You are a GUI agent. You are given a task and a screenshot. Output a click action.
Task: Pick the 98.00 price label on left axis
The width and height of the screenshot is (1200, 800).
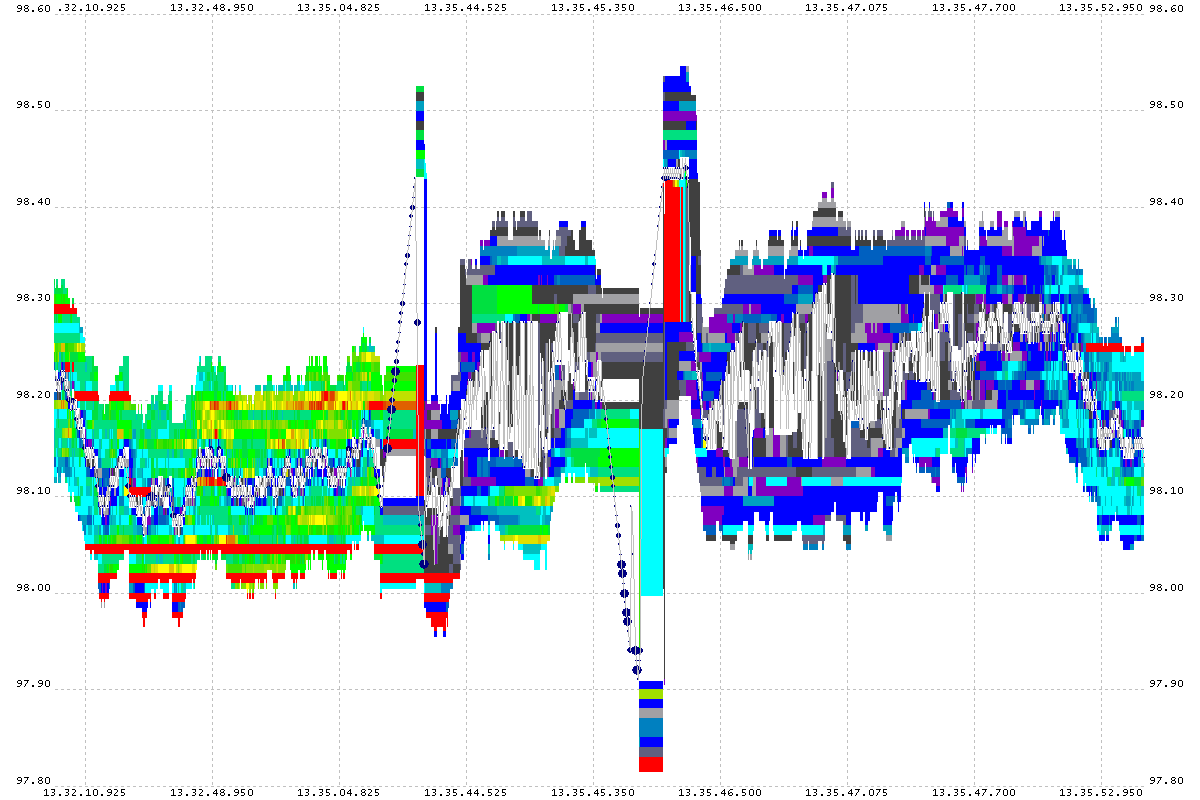pyautogui.click(x=36, y=588)
